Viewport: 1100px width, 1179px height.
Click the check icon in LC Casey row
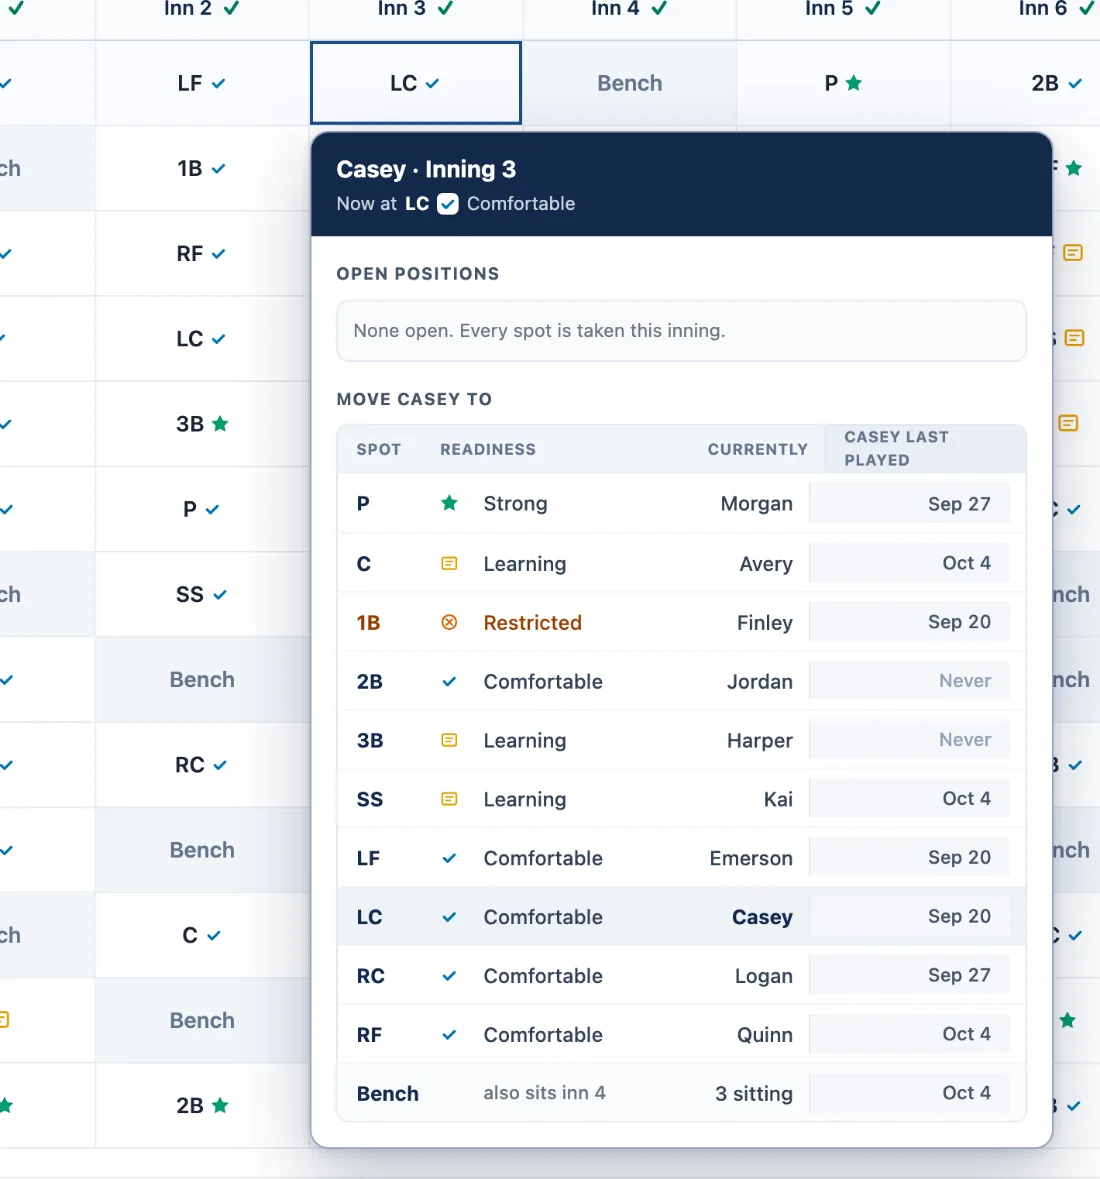pyautogui.click(x=449, y=917)
